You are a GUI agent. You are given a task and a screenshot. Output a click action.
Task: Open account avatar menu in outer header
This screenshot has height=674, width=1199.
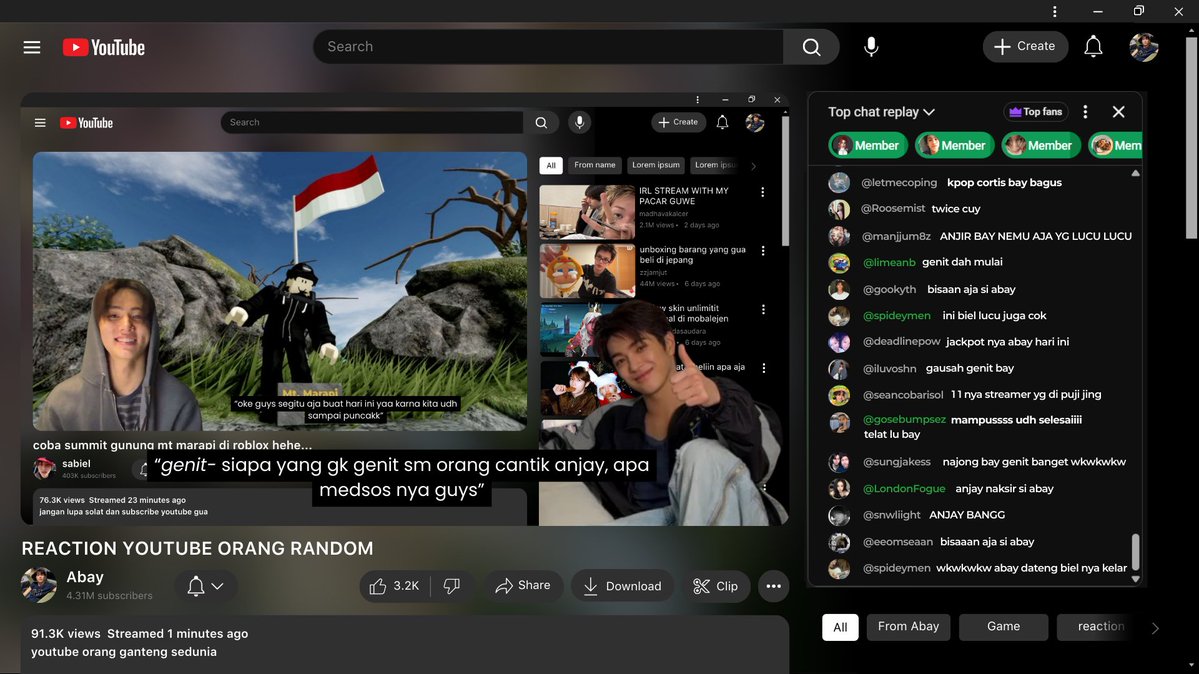click(x=1144, y=47)
